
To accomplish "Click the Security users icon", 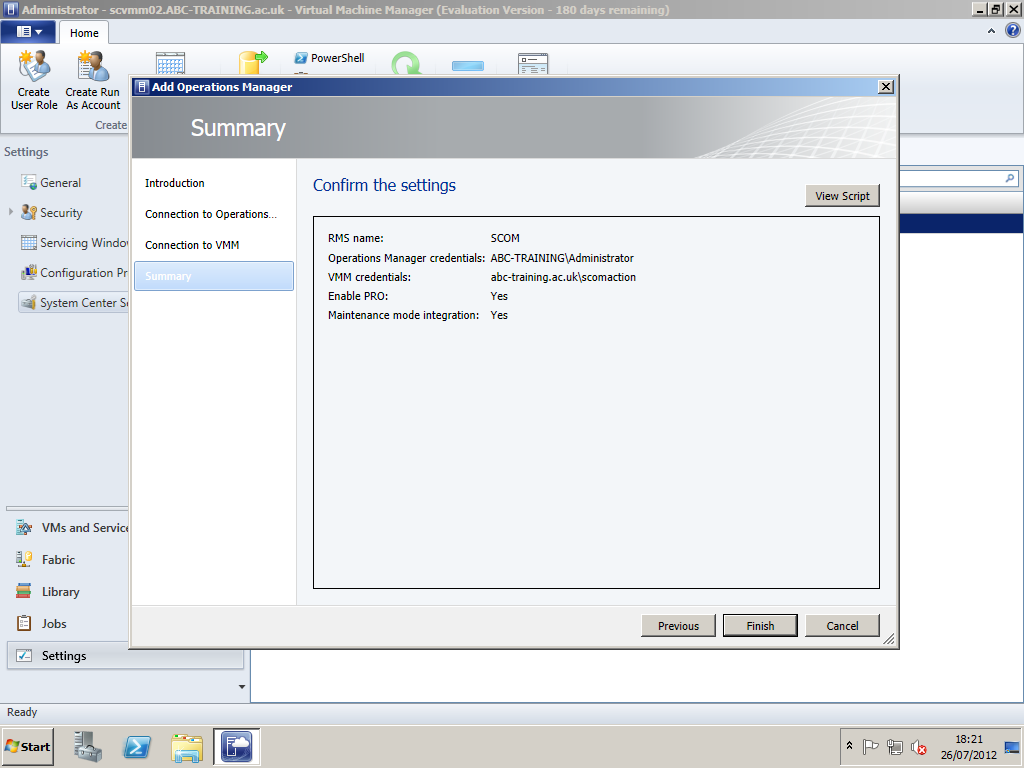I will [29, 212].
